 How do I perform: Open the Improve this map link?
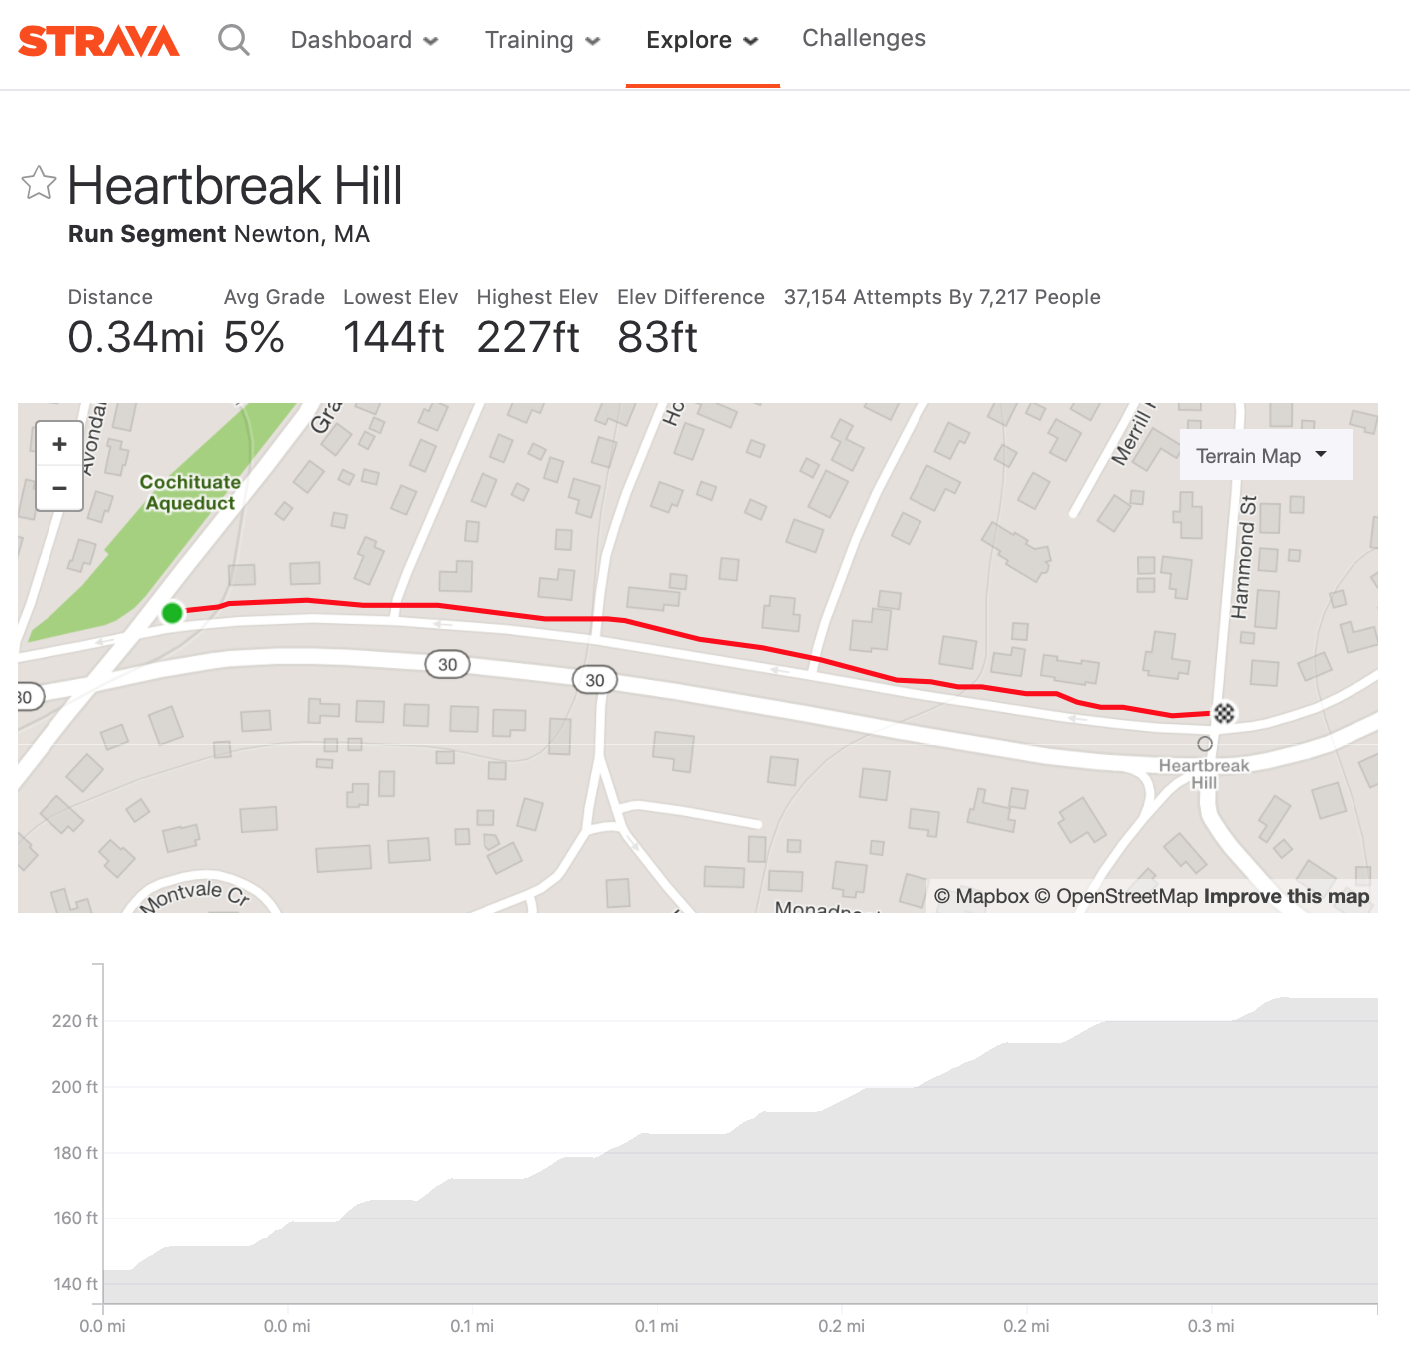pyautogui.click(x=1286, y=896)
